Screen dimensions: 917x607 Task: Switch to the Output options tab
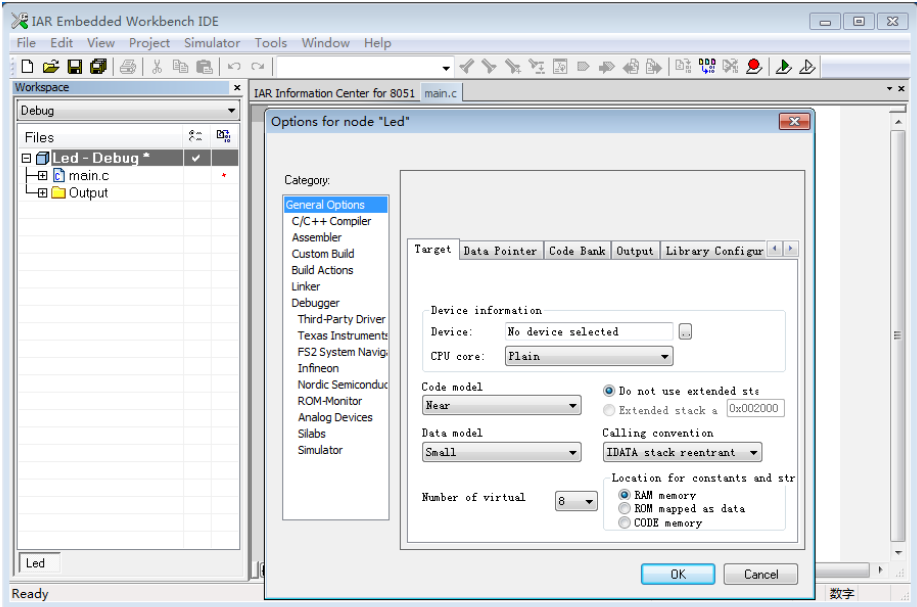point(635,250)
